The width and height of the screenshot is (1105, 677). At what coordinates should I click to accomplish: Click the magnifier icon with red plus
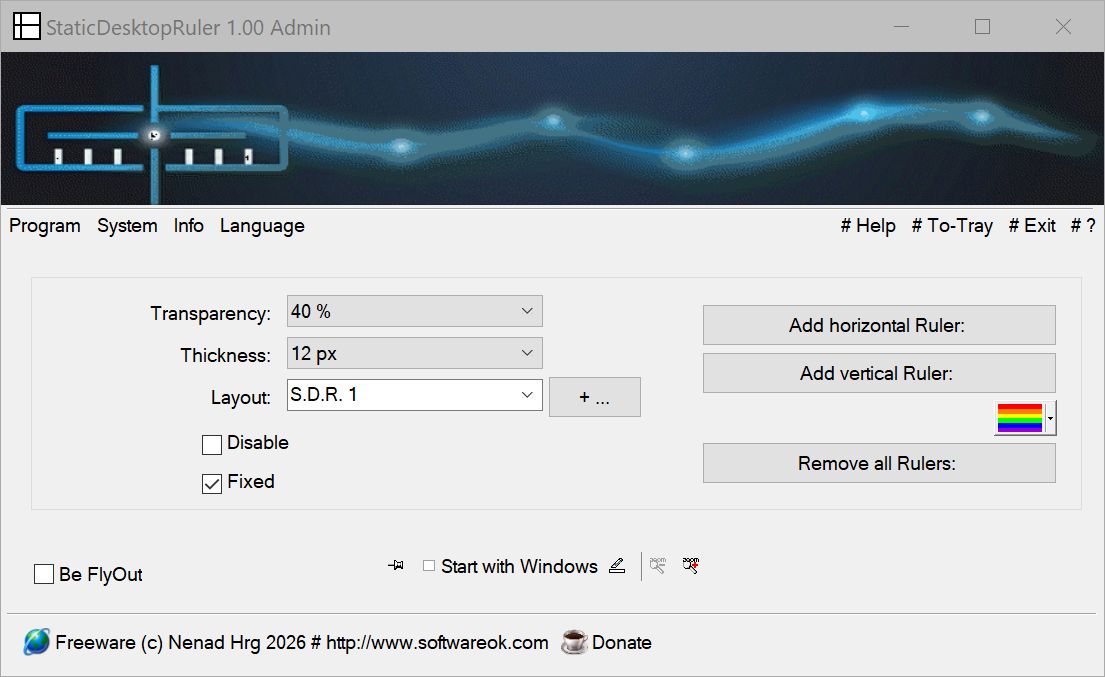(x=690, y=565)
